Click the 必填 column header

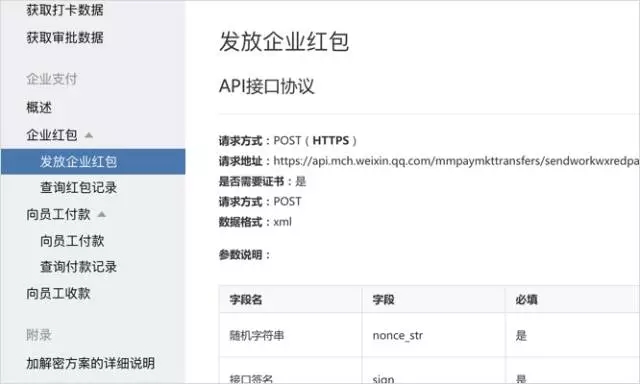527,300
